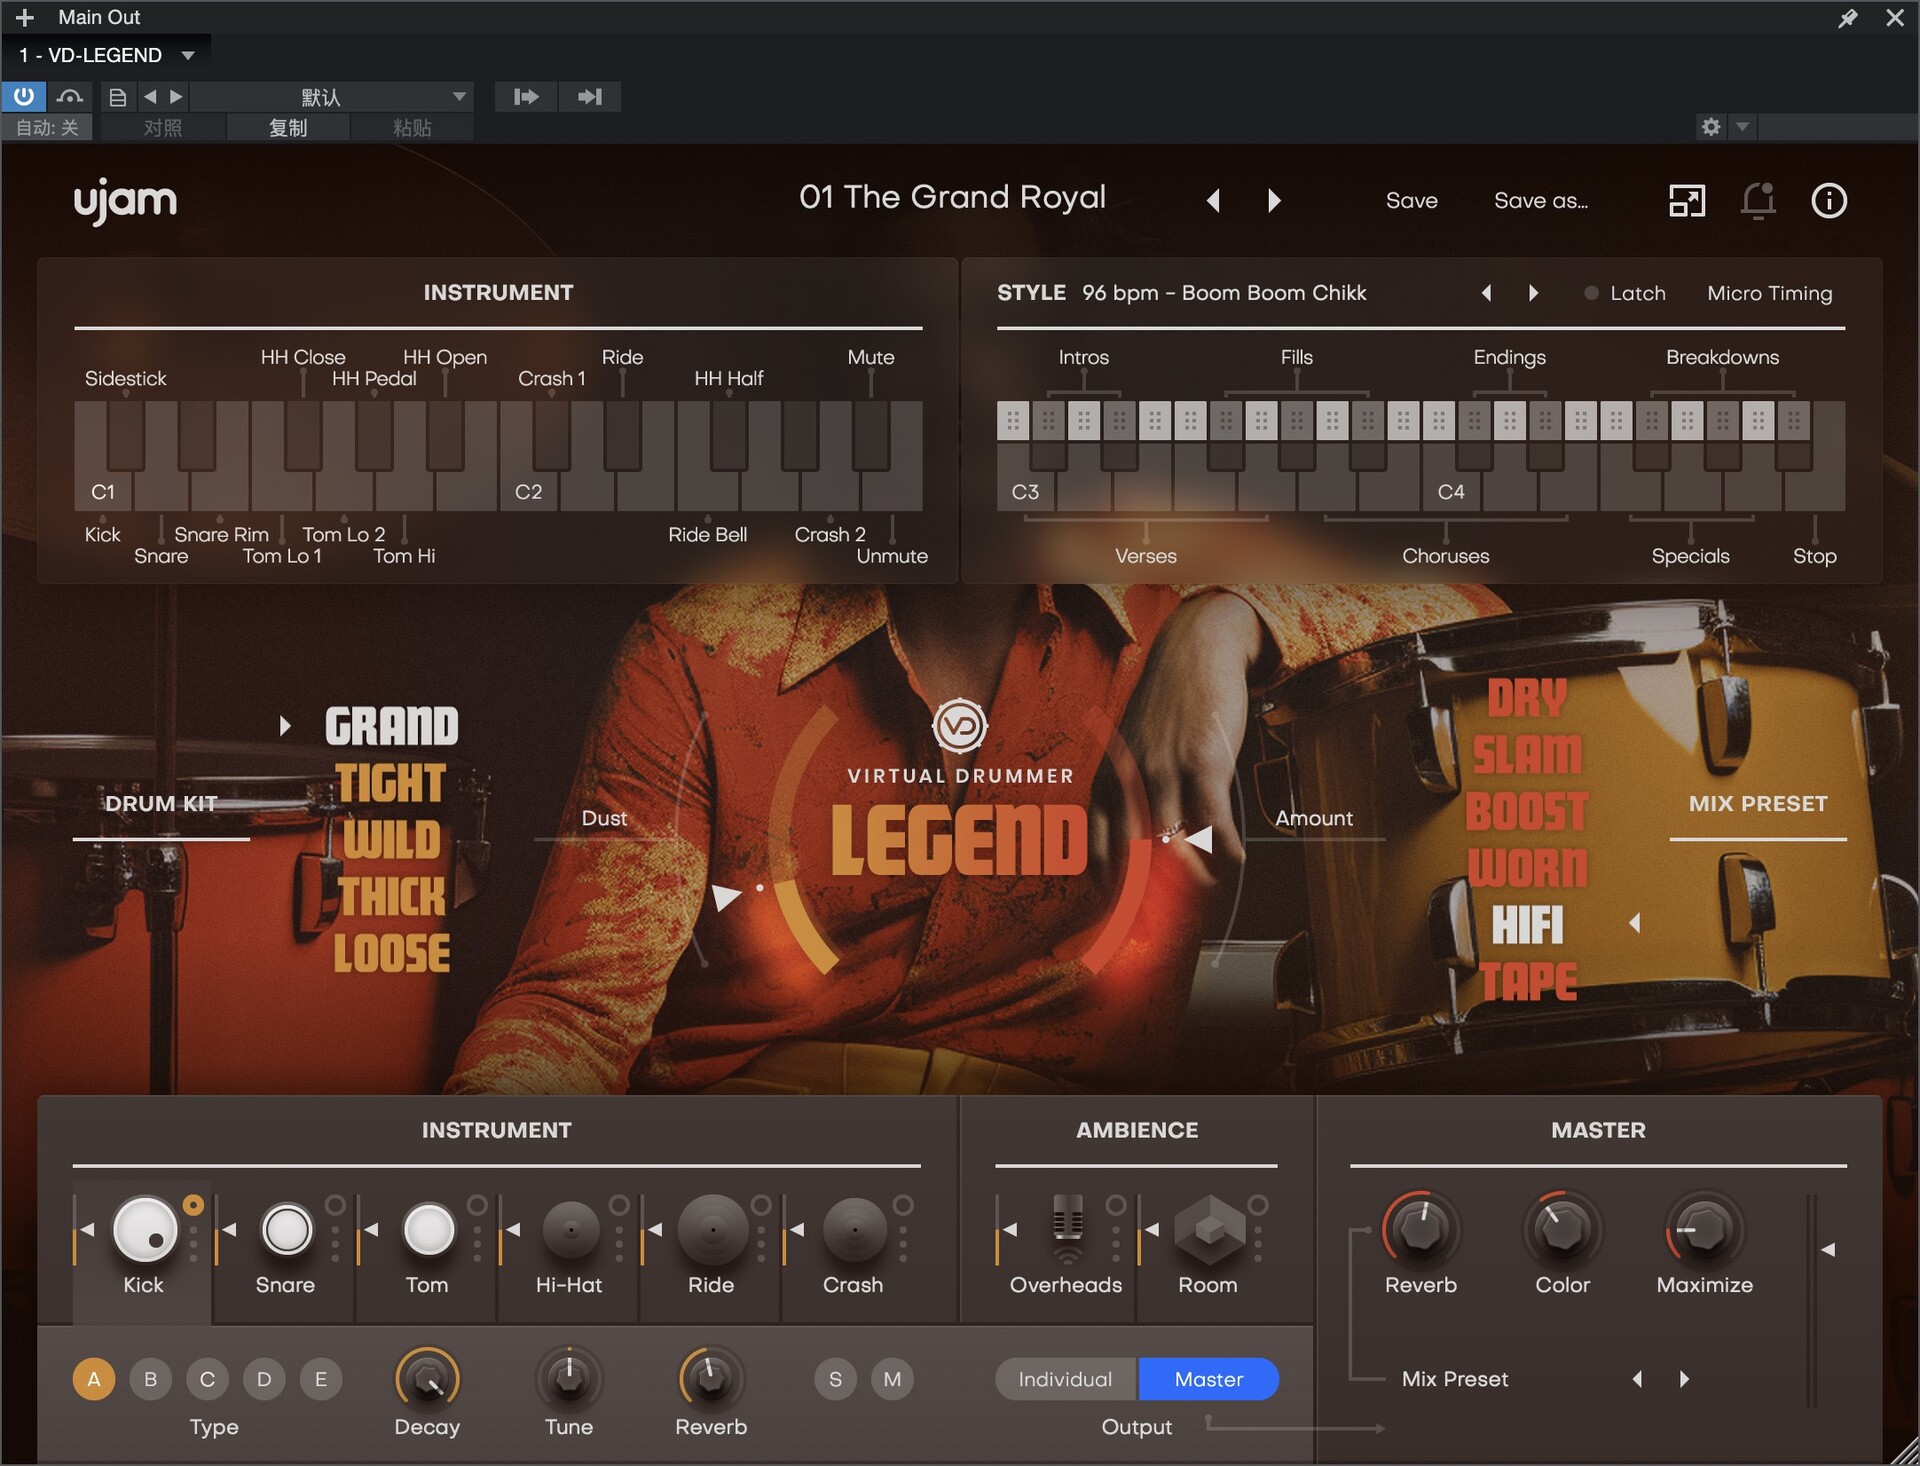Image resolution: width=1920 pixels, height=1466 pixels.
Task: Select next Mix Preset arrow in Master
Action: tap(1684, 1379)
